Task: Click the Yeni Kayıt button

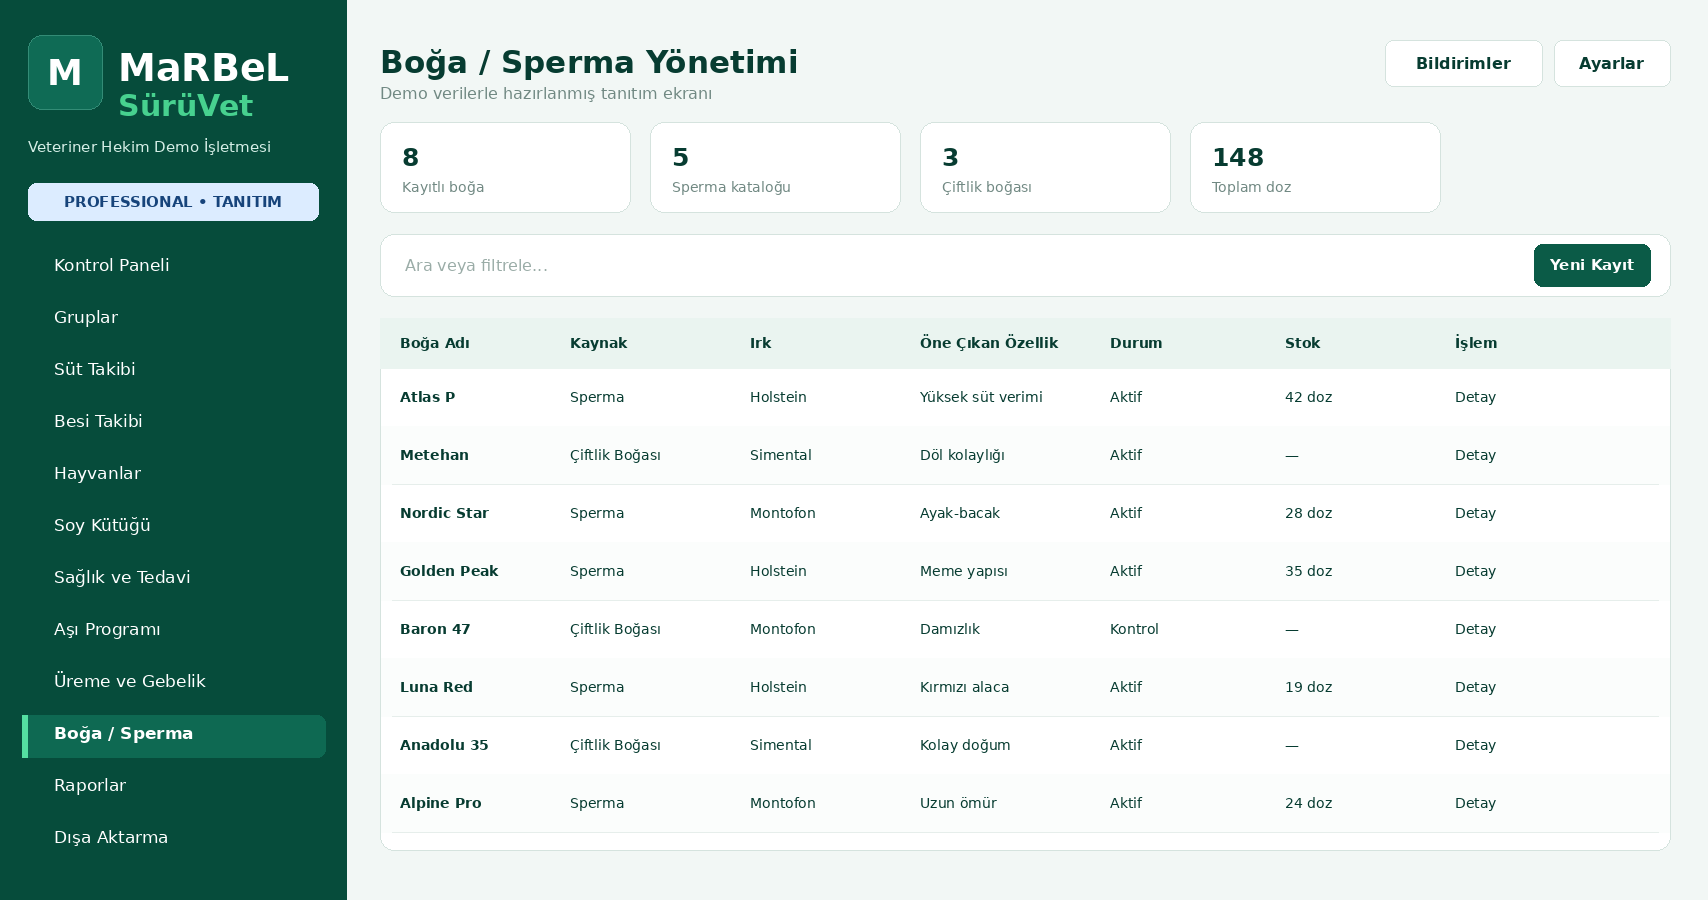Action: 1592,265
